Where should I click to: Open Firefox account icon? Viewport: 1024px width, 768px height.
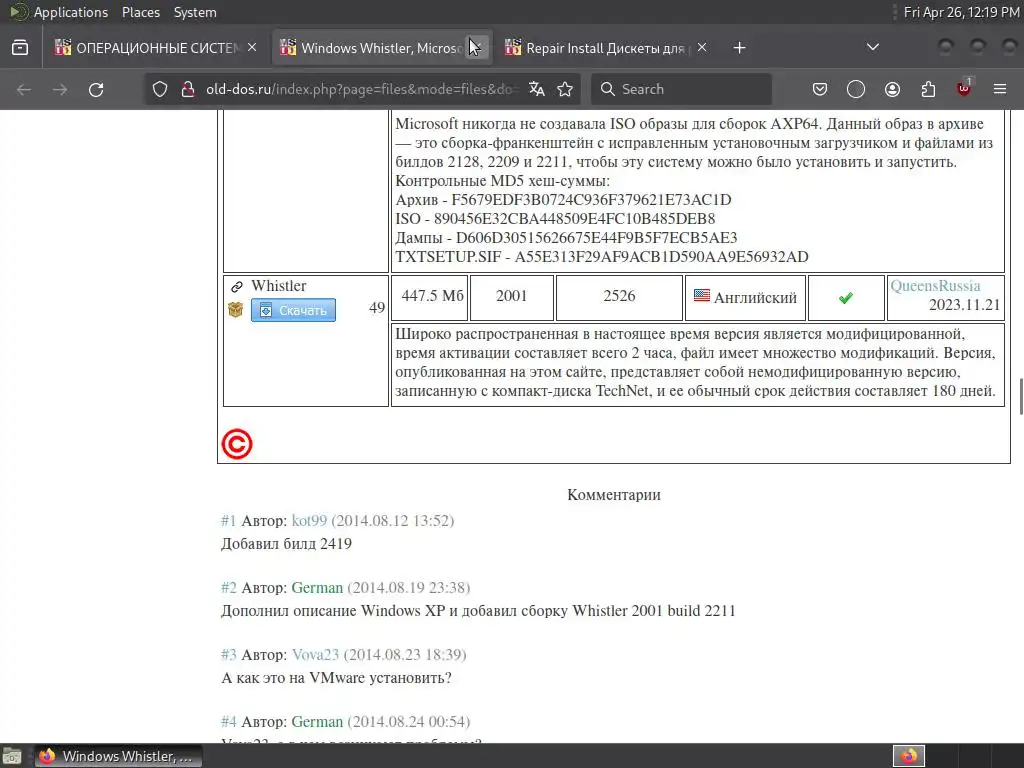tap(892, 89)
